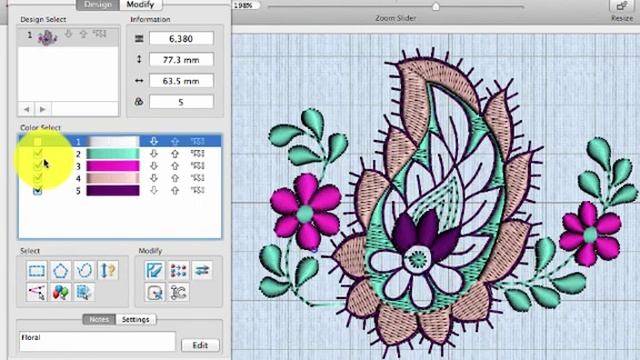Click the Zoom Slider handle
Image resolution: width=640 pixels, height=360 pixels.
click(x=436, y=6)
